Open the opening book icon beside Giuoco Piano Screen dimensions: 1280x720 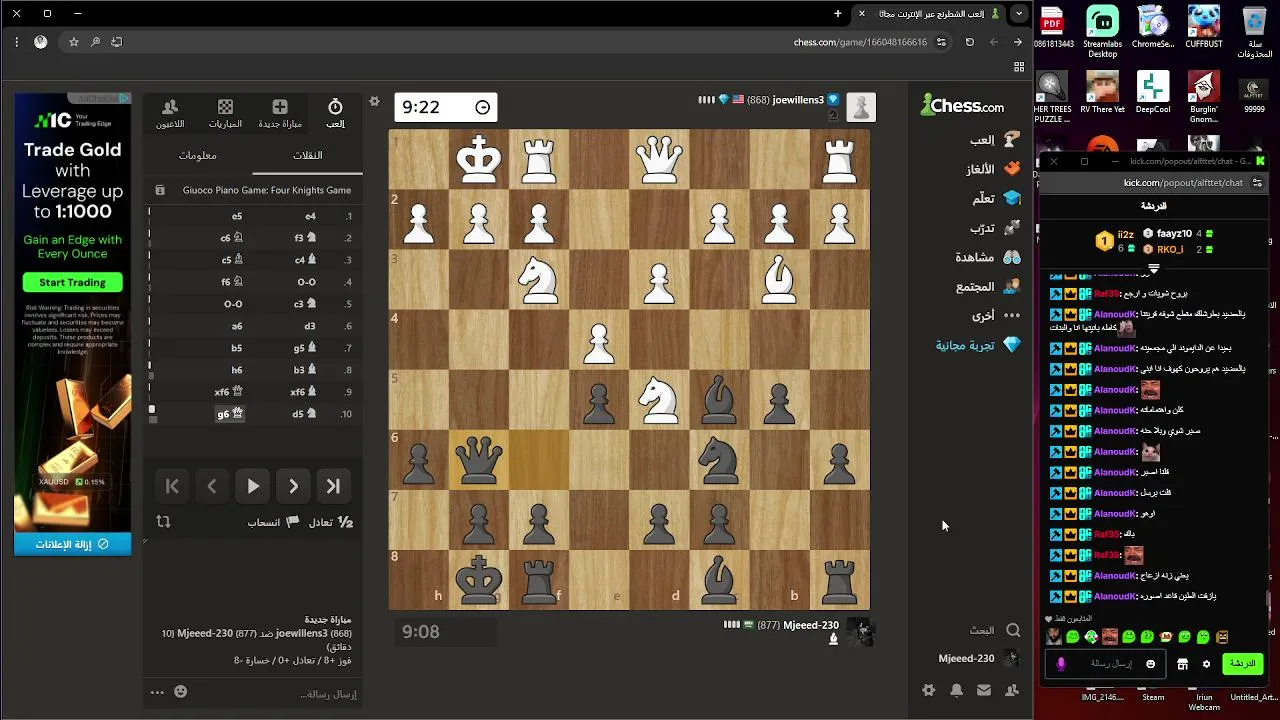(x=160, y=190)
